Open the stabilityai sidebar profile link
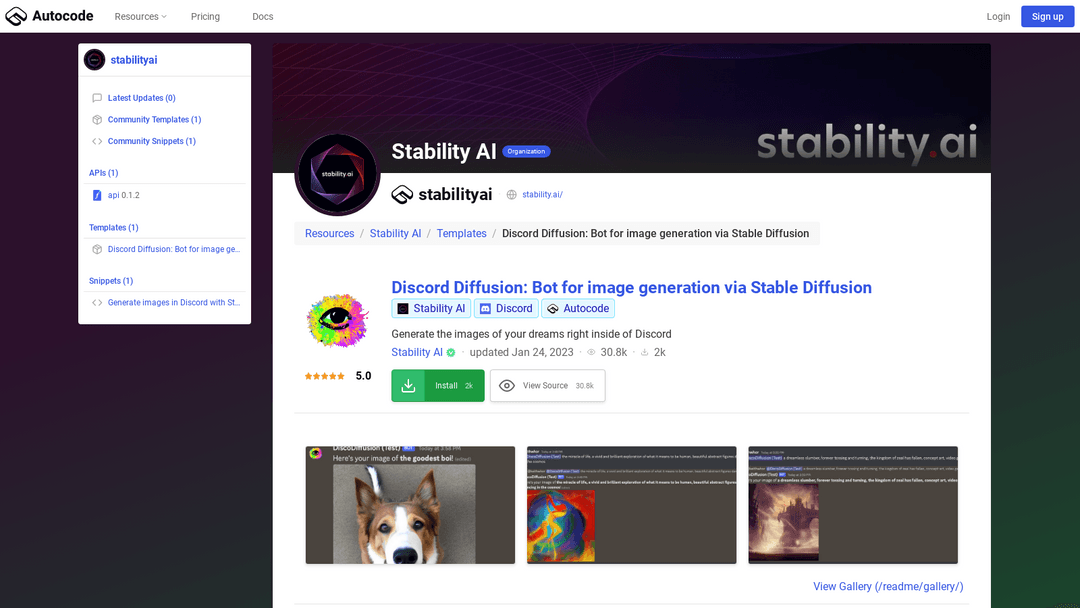This screenshot has height=608, width=1080. pos(134,60)
